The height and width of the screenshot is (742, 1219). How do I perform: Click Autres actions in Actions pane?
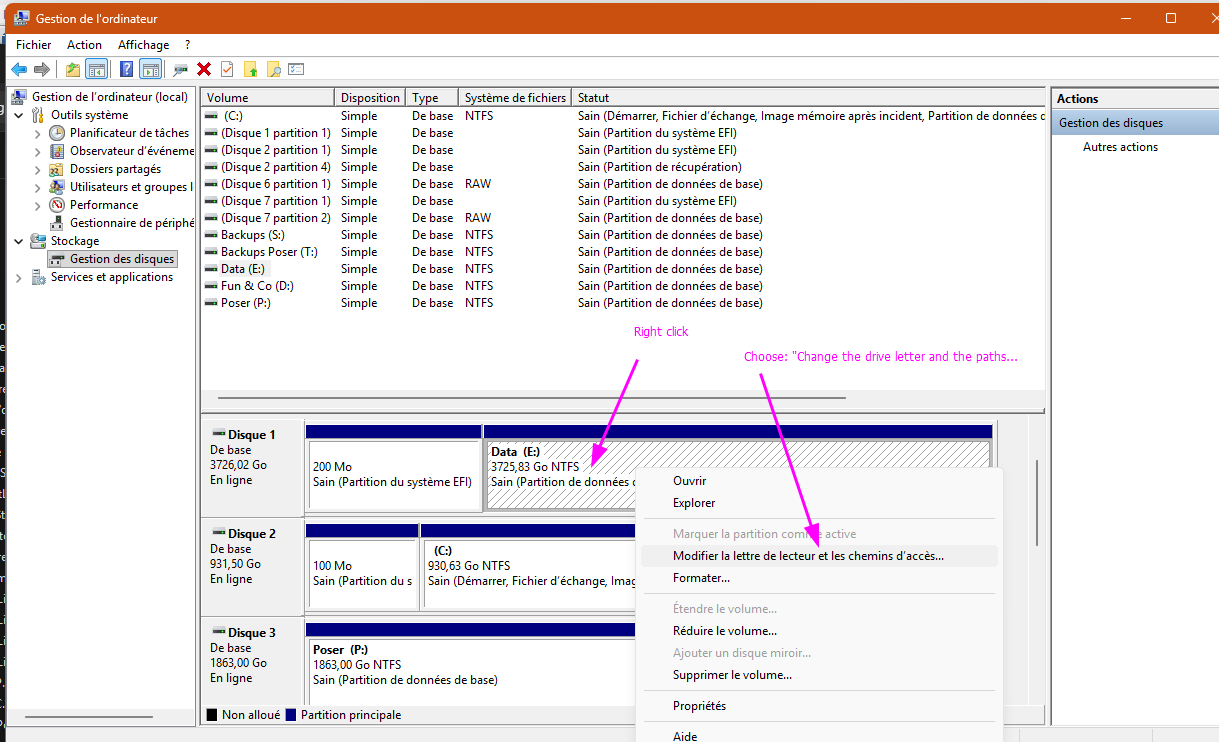pyautogui.click(x=1120, y=147)
